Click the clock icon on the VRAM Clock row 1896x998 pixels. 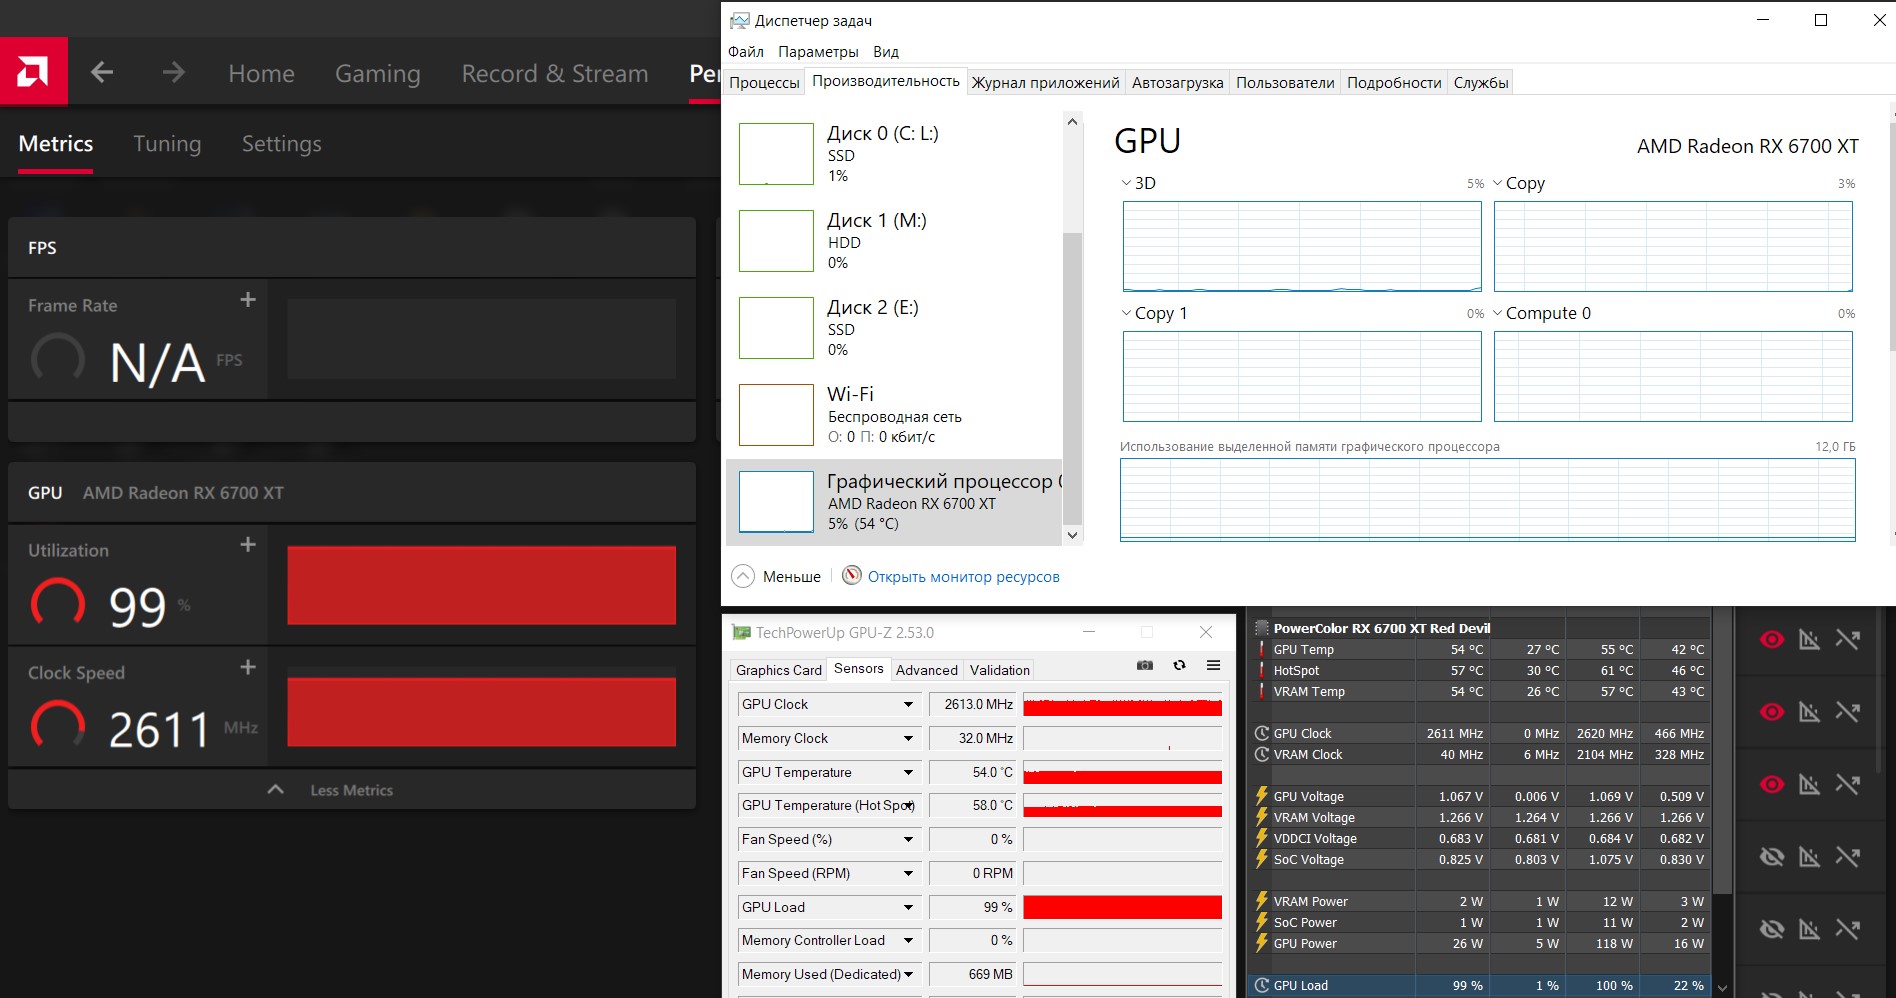pos(1262,754)
